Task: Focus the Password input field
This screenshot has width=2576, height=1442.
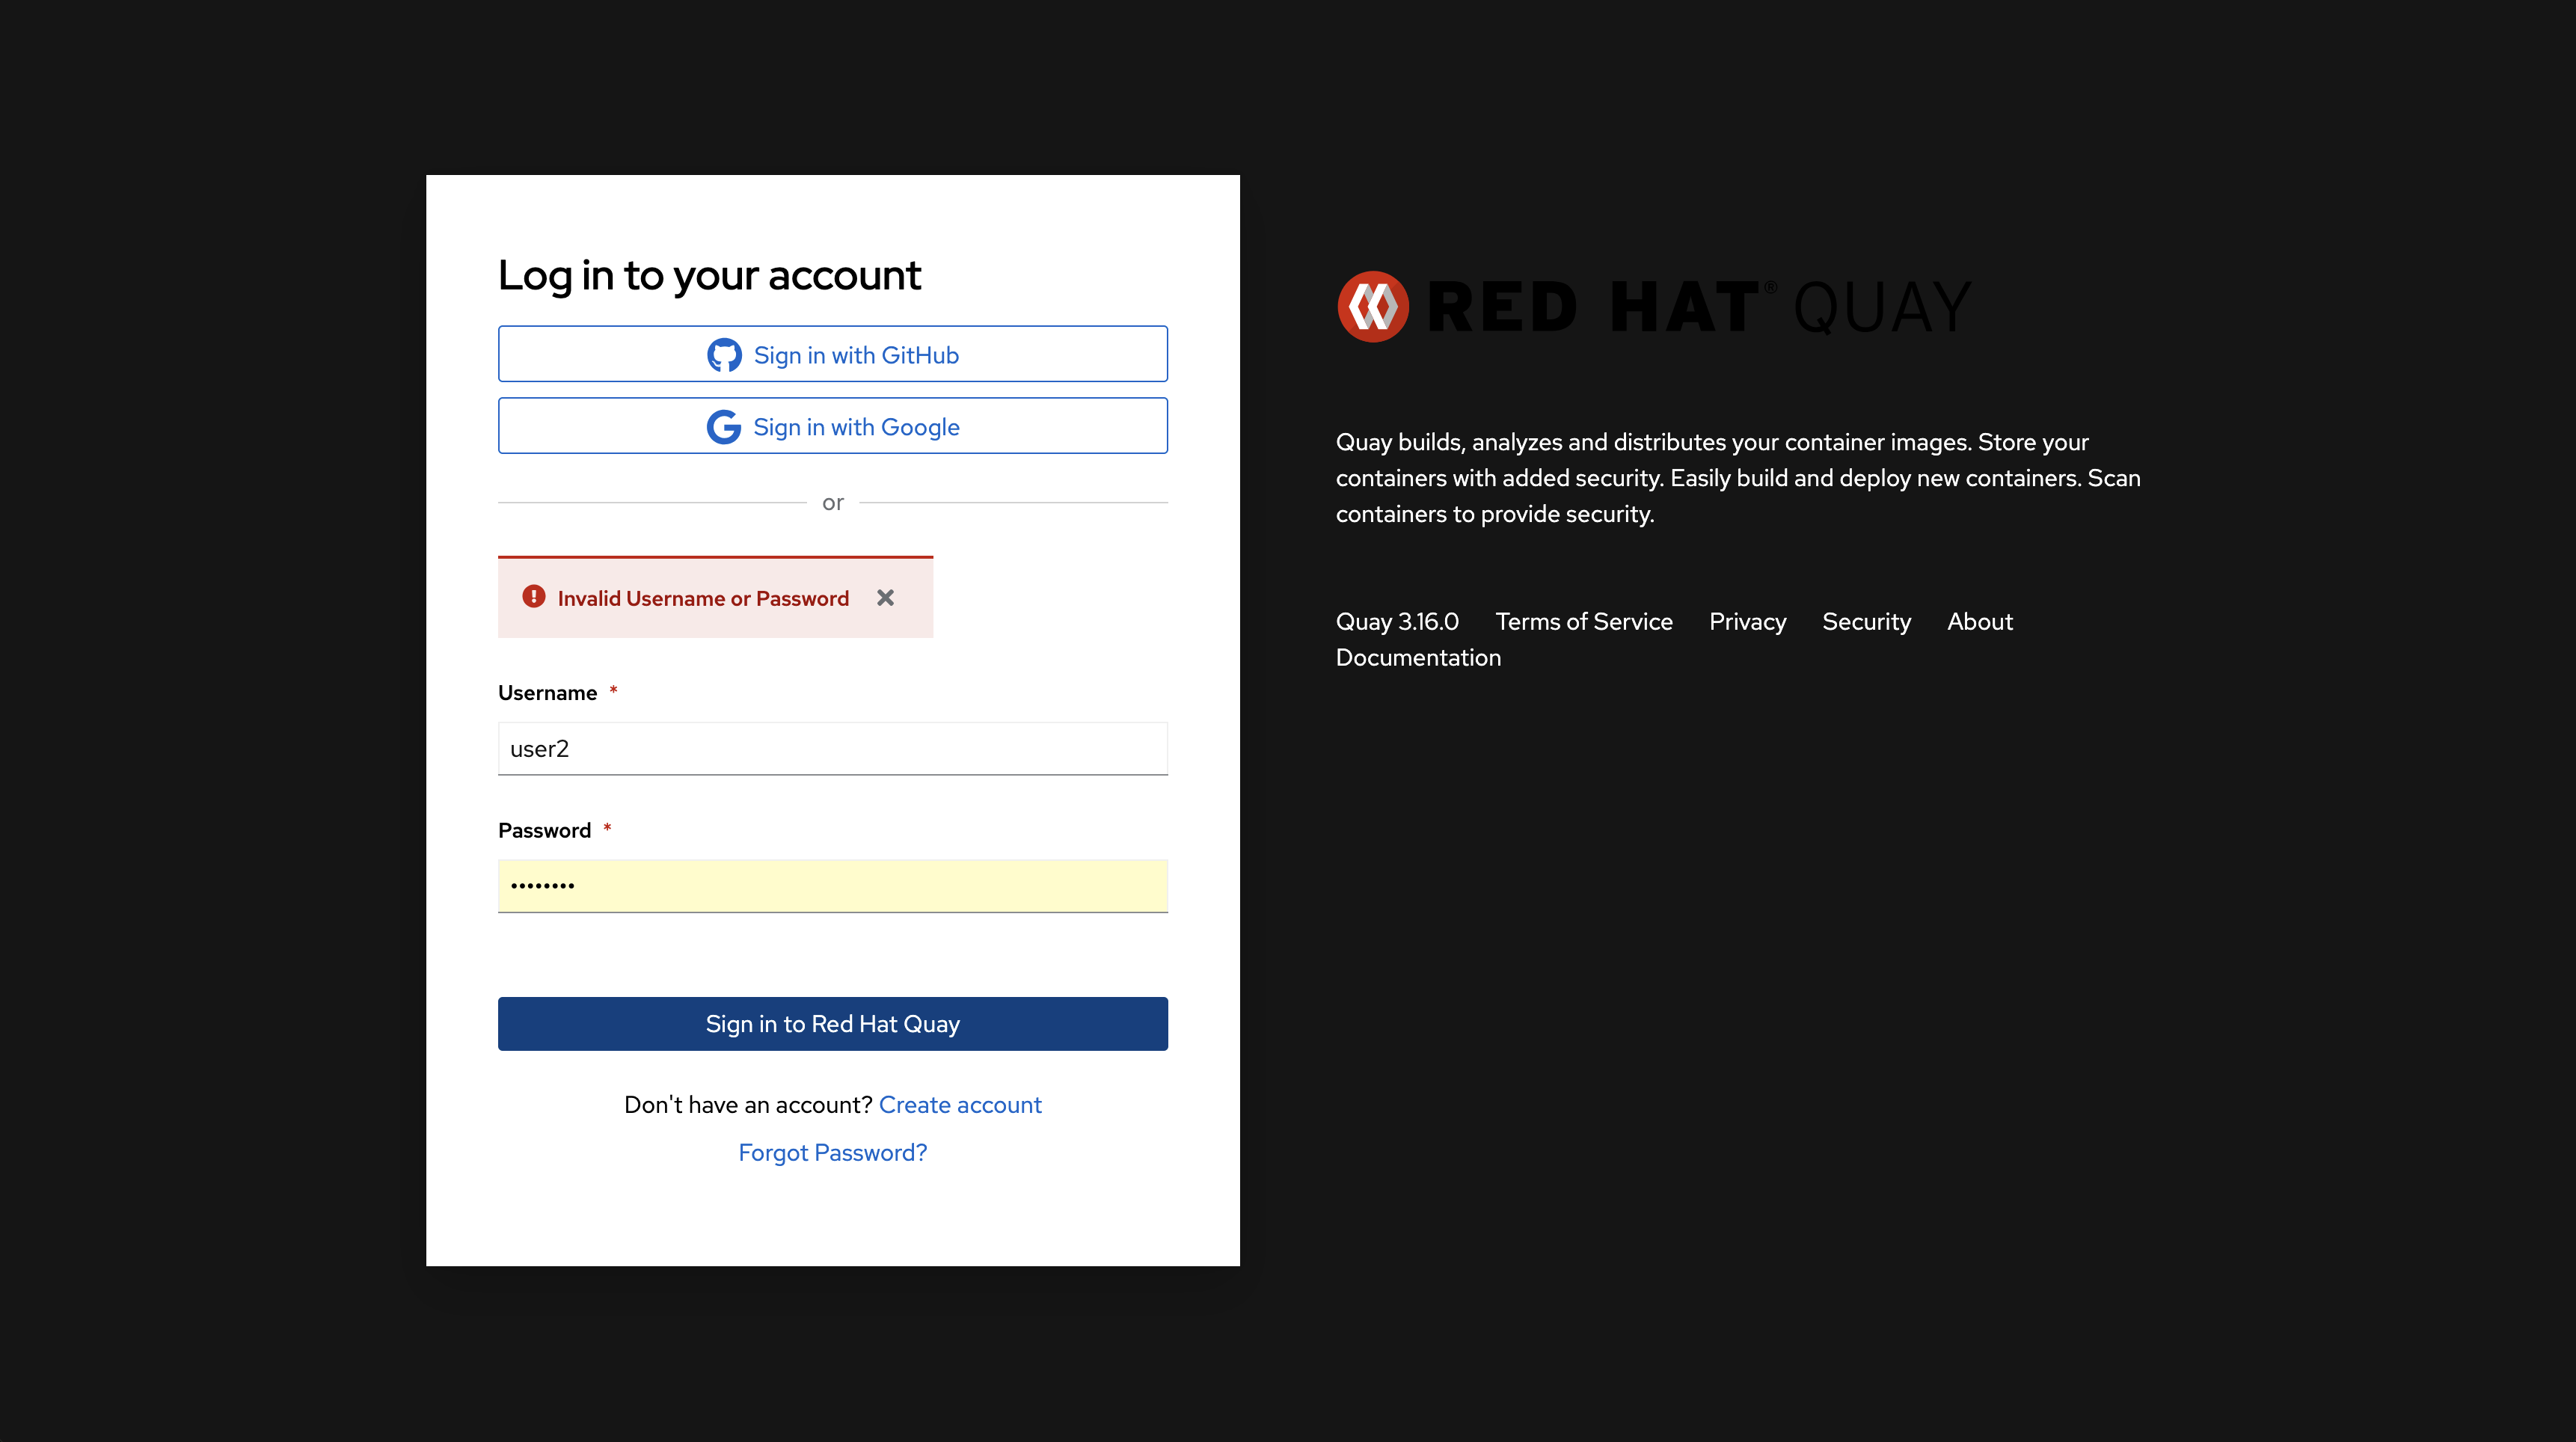Action: 832,886
